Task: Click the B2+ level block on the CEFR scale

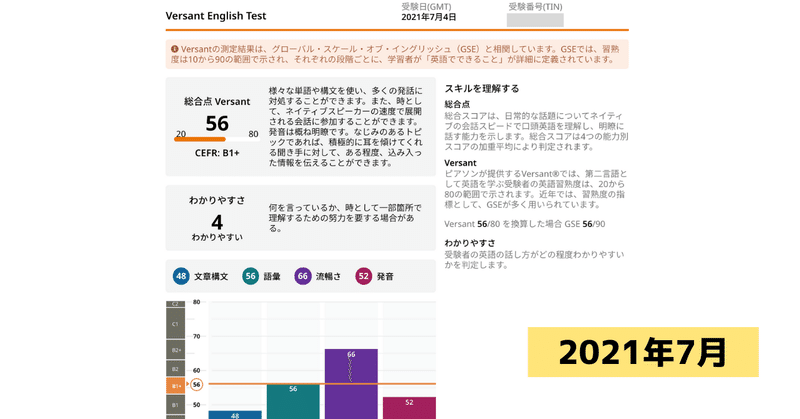Action: click(x=176, y=350)
